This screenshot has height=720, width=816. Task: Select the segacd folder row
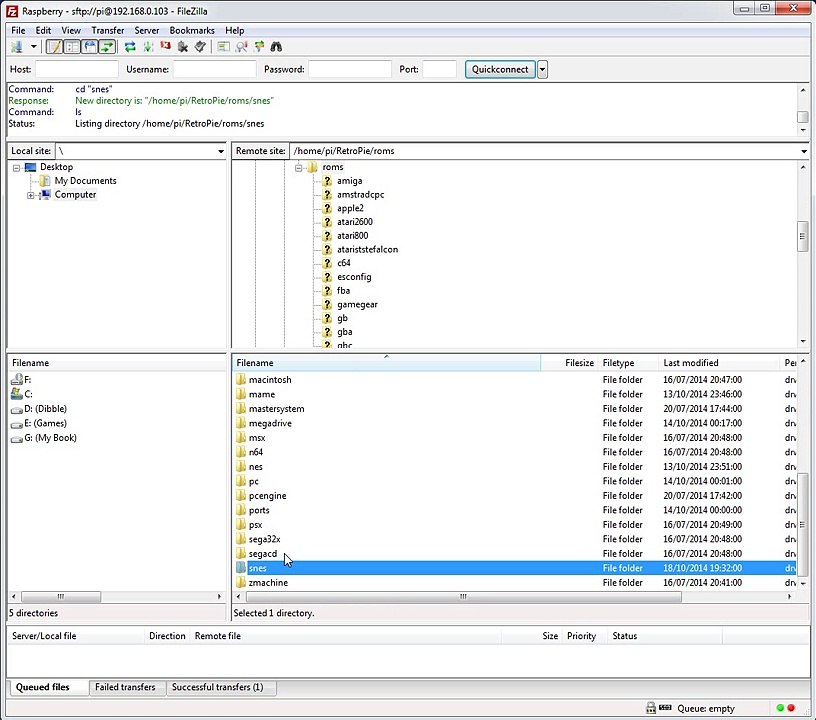(x=514, y=554)
